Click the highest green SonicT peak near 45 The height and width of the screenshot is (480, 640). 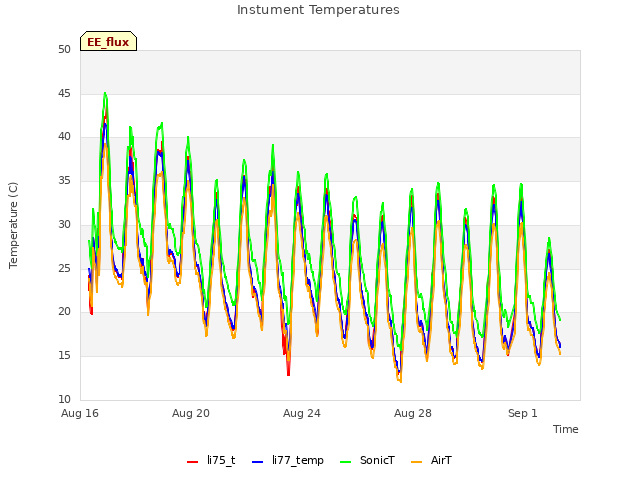coord(105,93)
